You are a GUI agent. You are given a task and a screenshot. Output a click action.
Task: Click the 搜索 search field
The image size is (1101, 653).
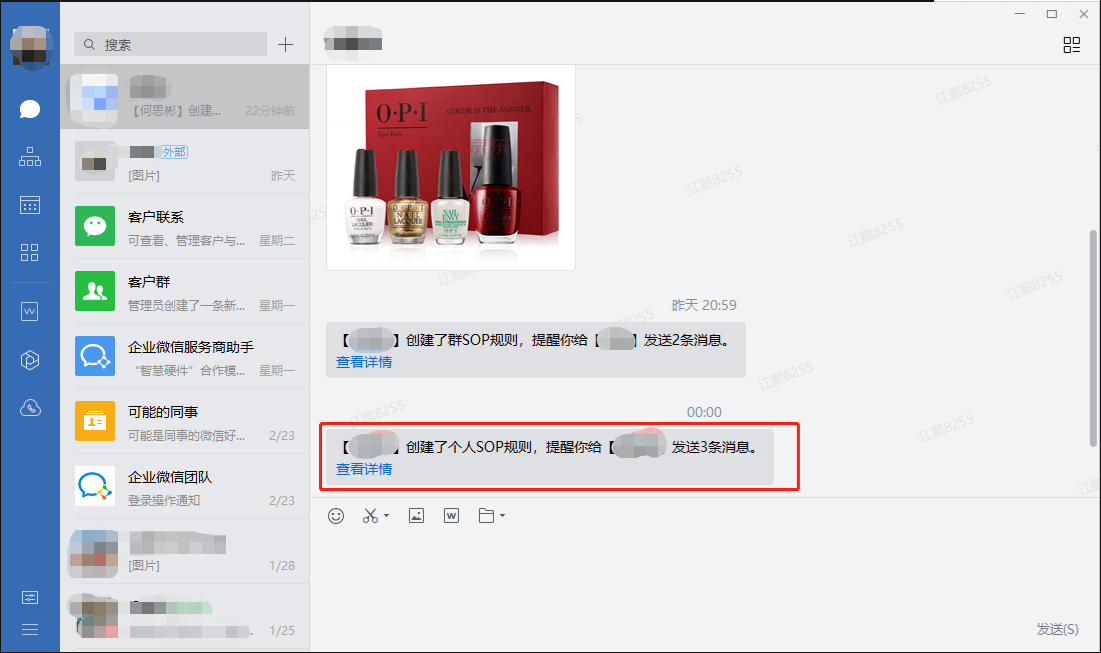(171, 45)
